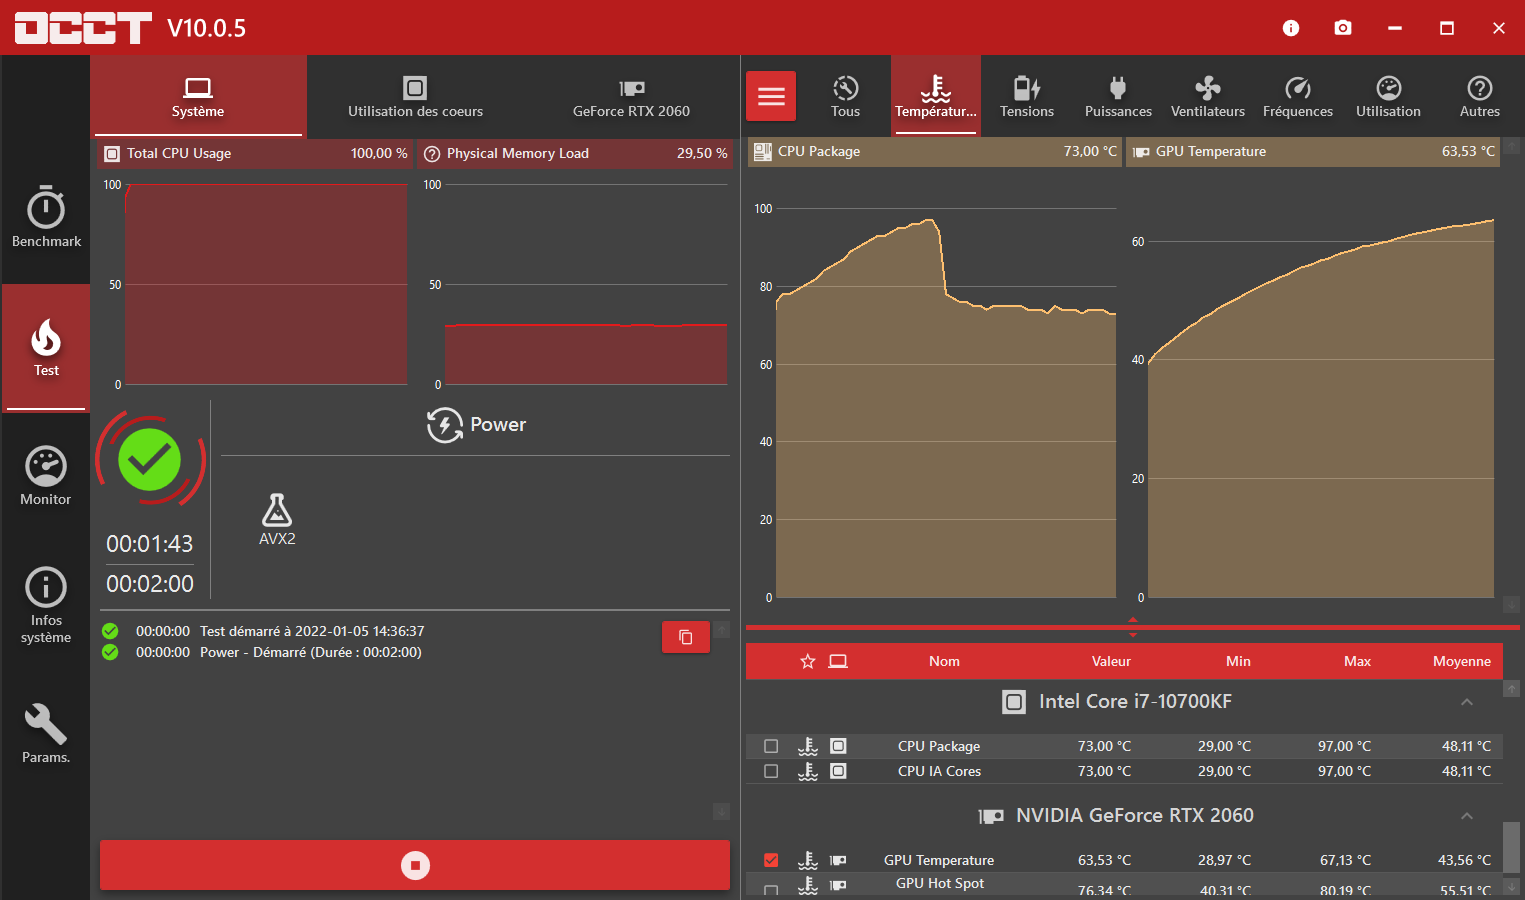Viewport: 1525px width, 900px height.
Task: Enable the CPU IA Cores graph checkbox
Action: tap(771, 771)
